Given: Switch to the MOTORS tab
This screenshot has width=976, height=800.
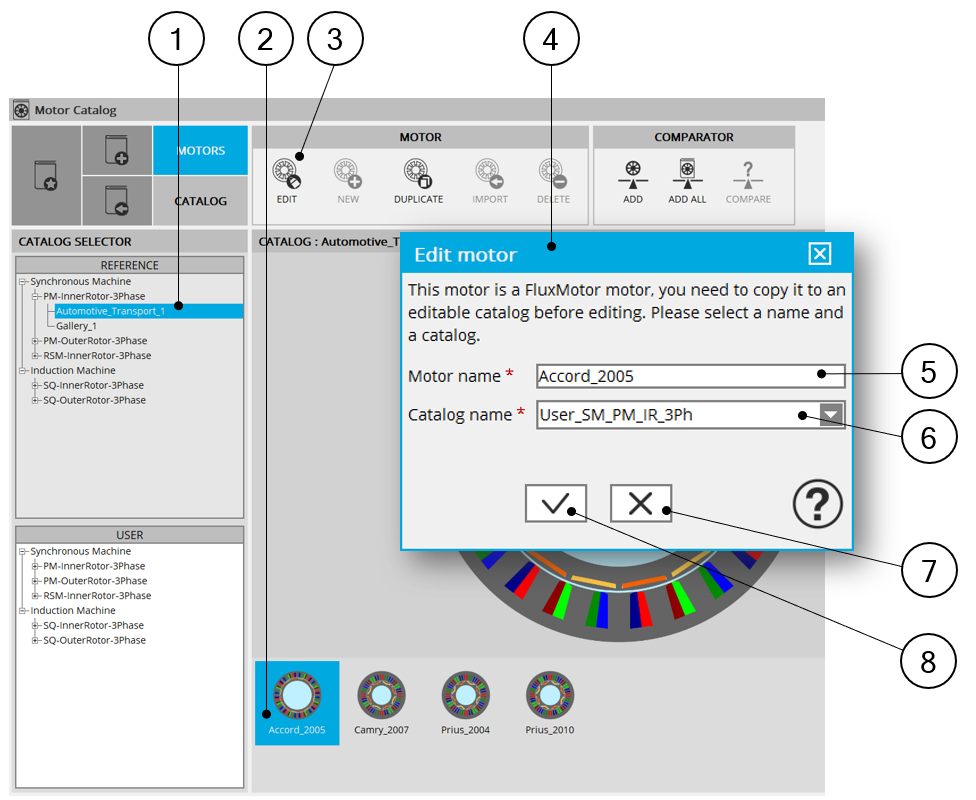Looking at the screenshot, I should tap(201, 151).
